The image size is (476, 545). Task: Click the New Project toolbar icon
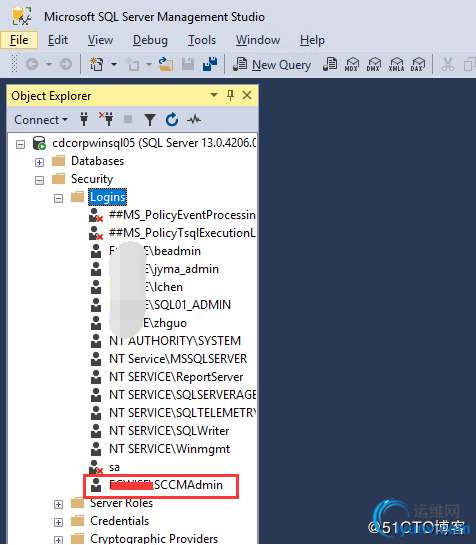point(96,64)
